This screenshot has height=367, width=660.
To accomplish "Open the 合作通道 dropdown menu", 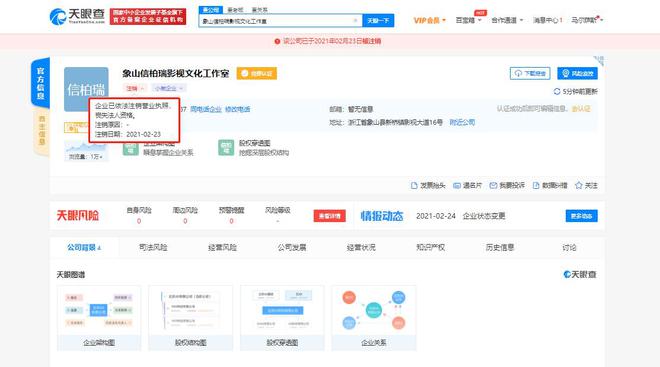I will 507,20.
